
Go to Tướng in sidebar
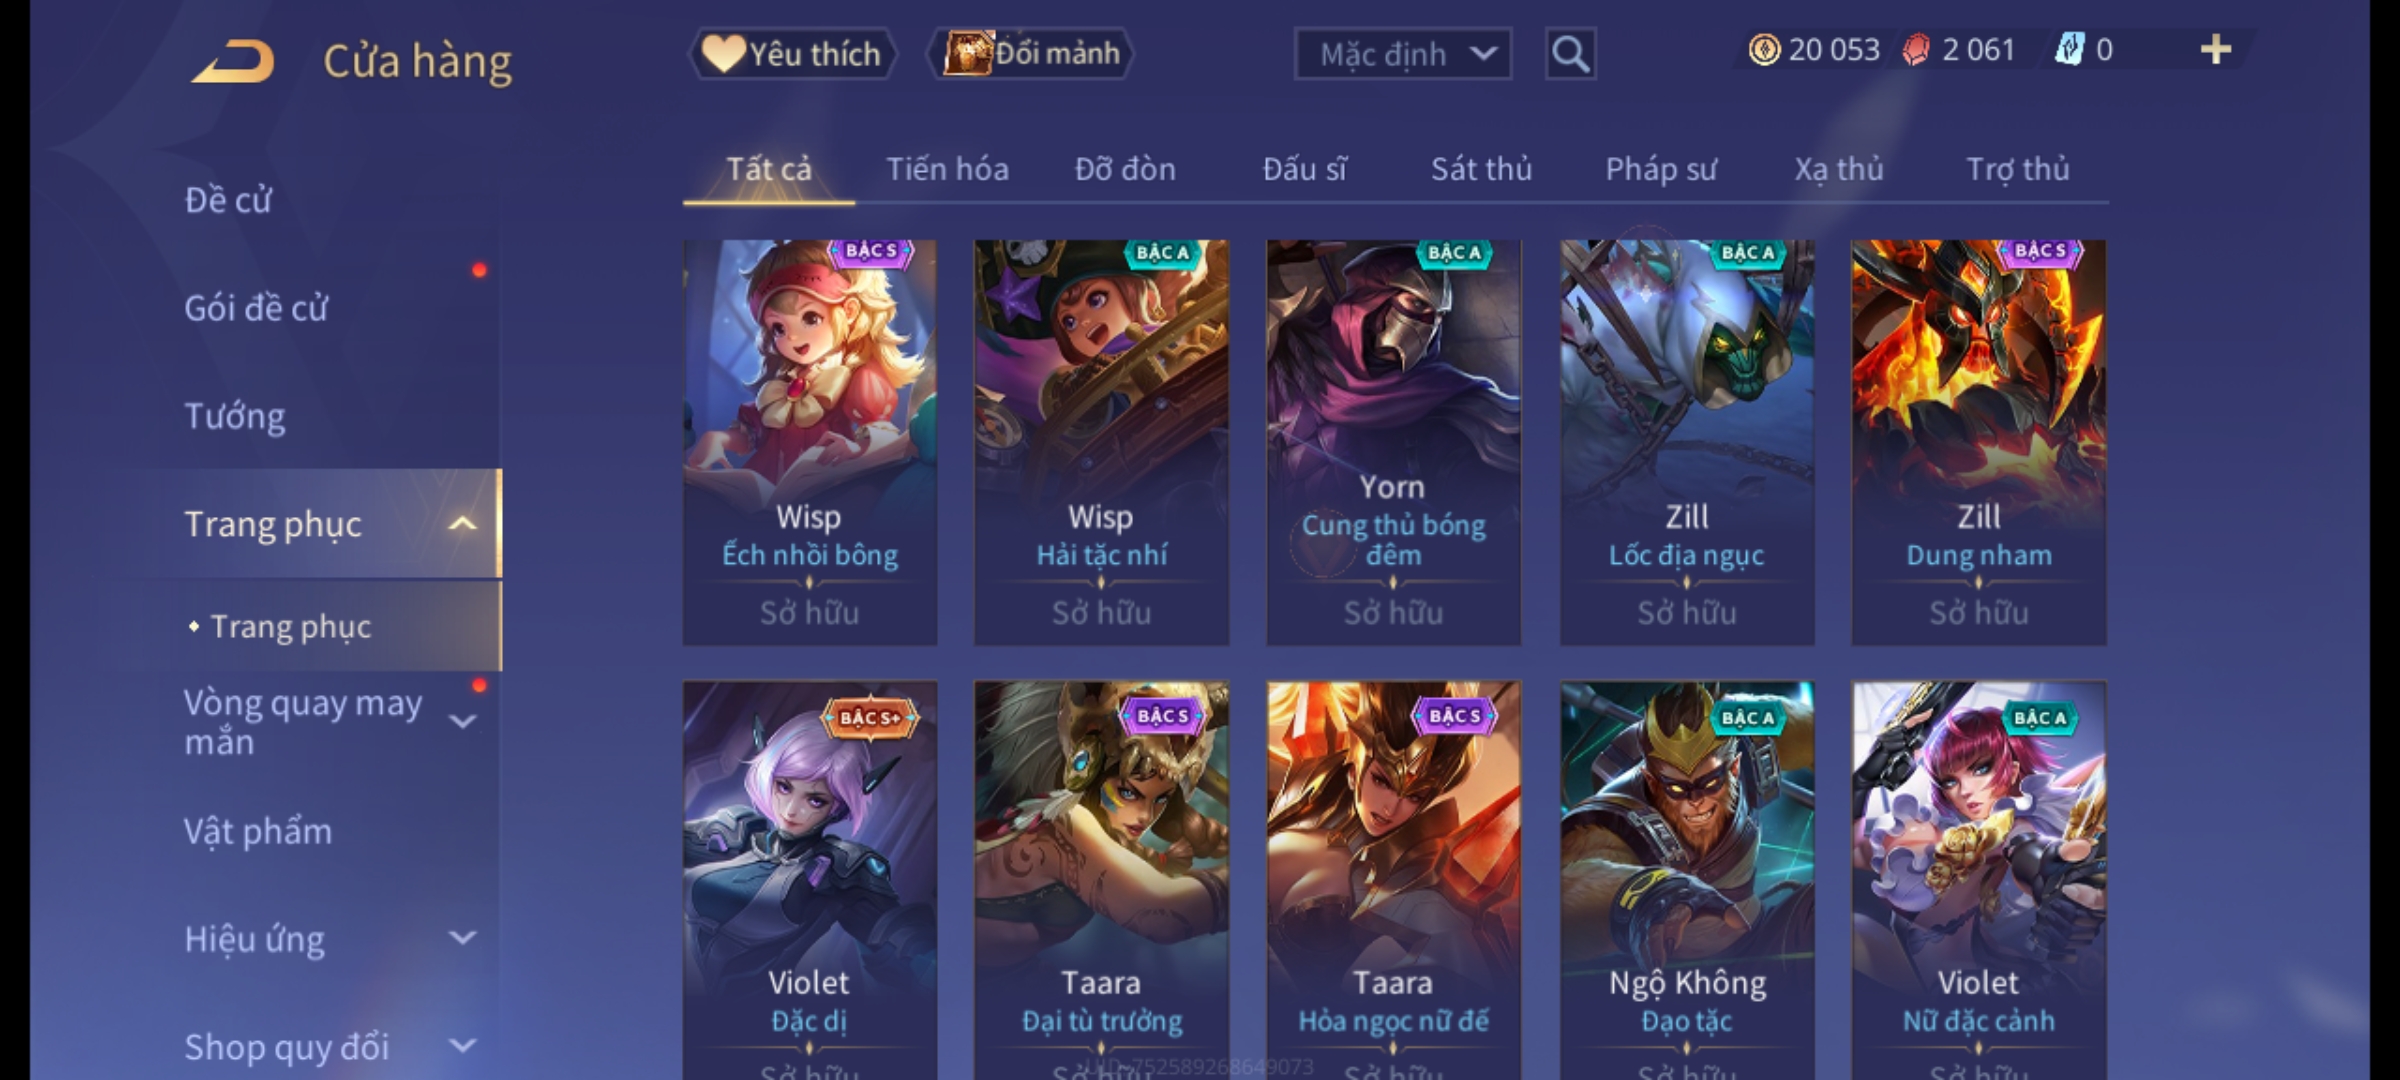coord(235,416)
